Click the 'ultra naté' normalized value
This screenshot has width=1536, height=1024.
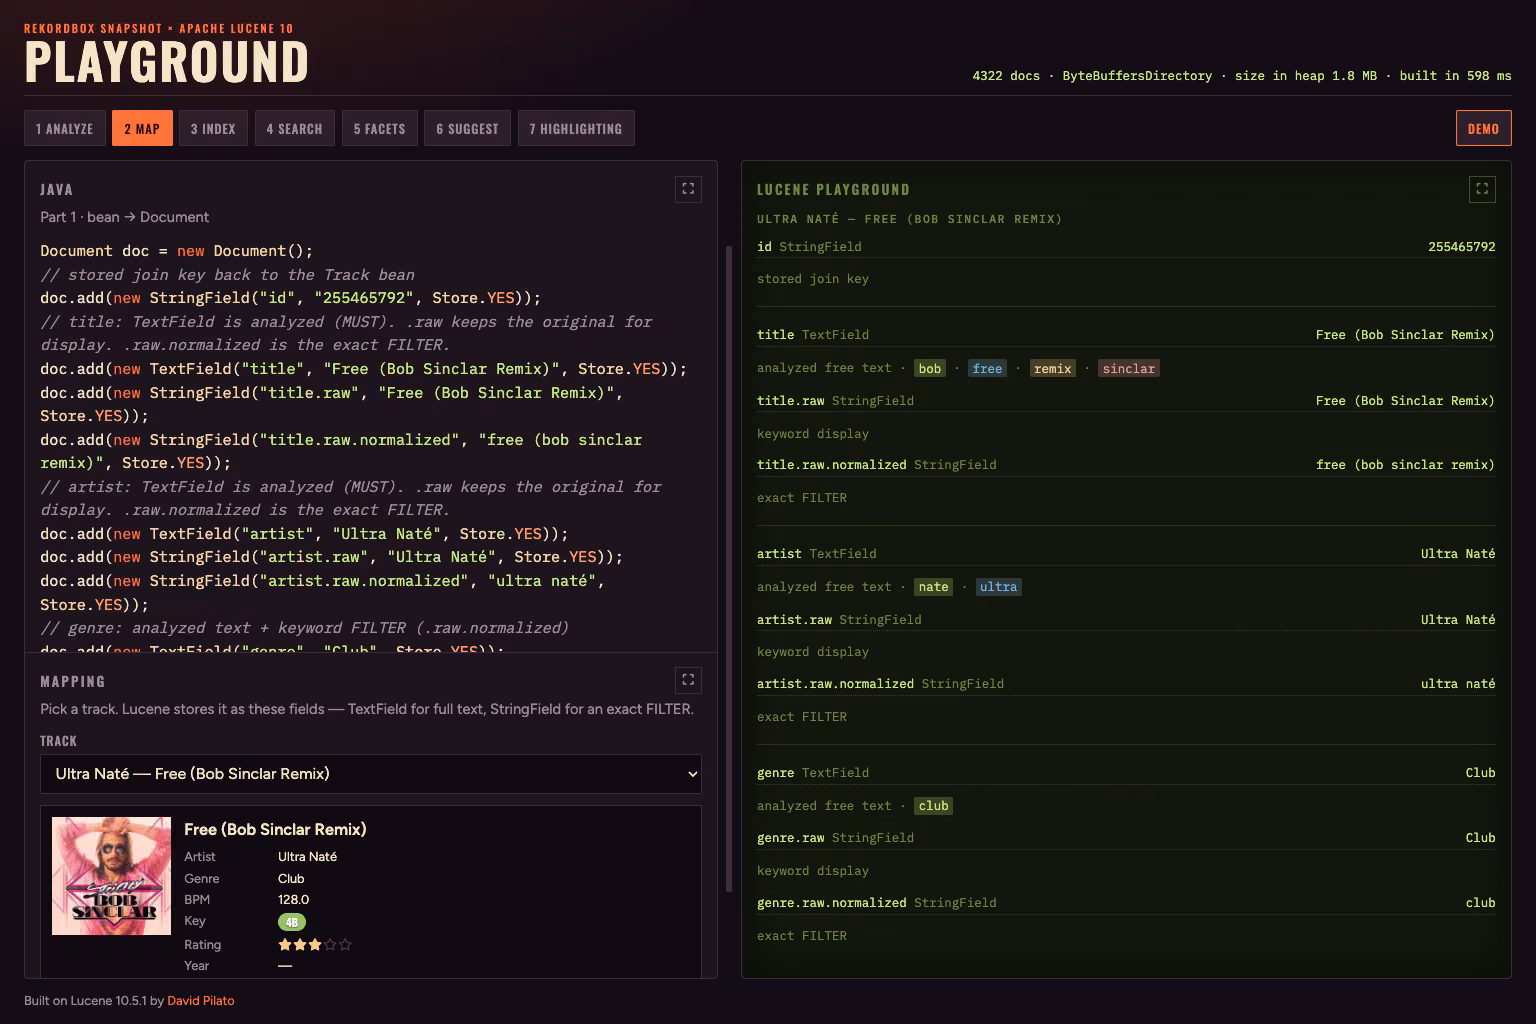click(x=1458, y=684)
